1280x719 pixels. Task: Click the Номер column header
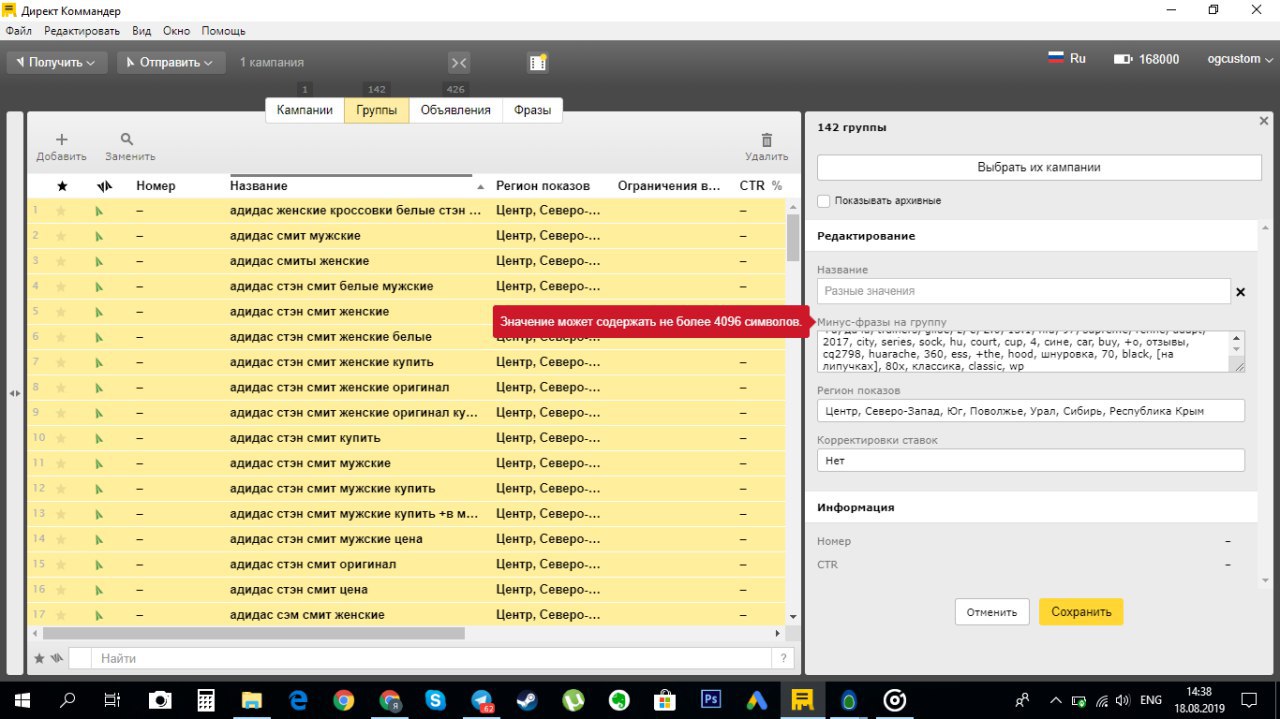click(156, 186)
